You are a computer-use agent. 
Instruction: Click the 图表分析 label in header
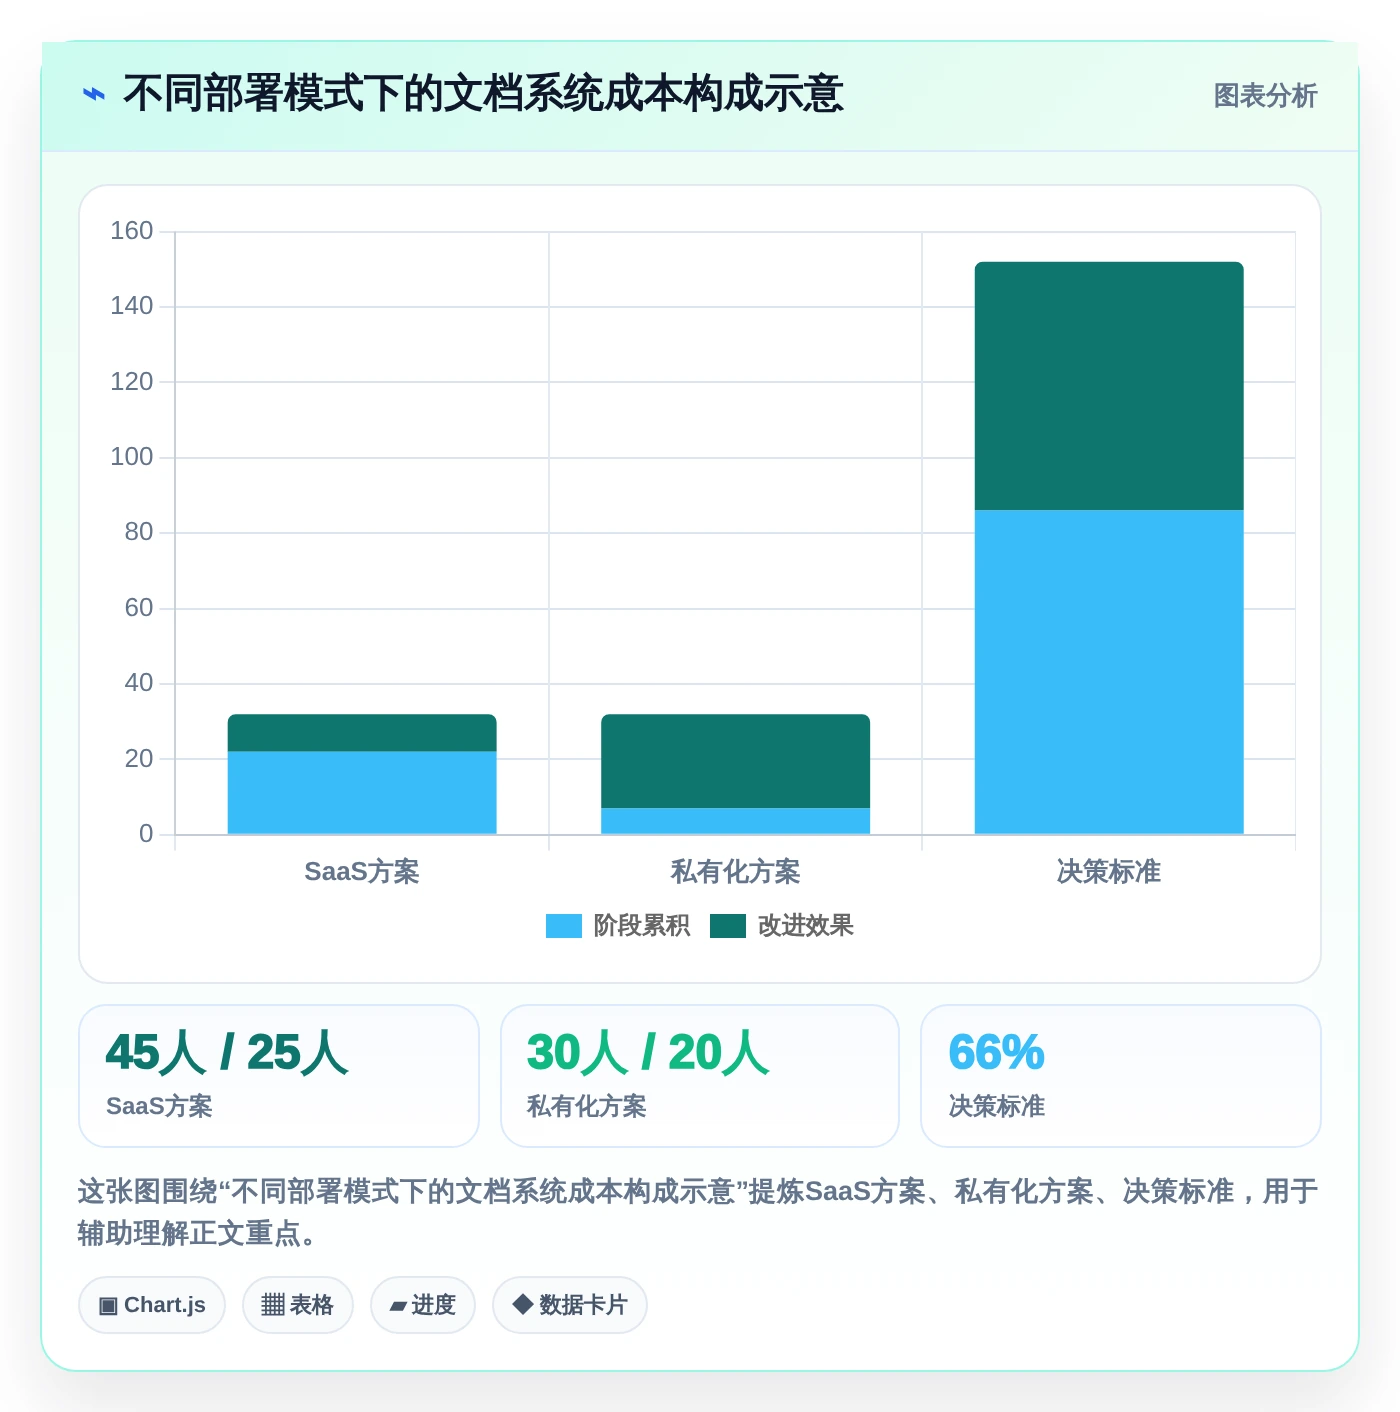pos(1265,96)
